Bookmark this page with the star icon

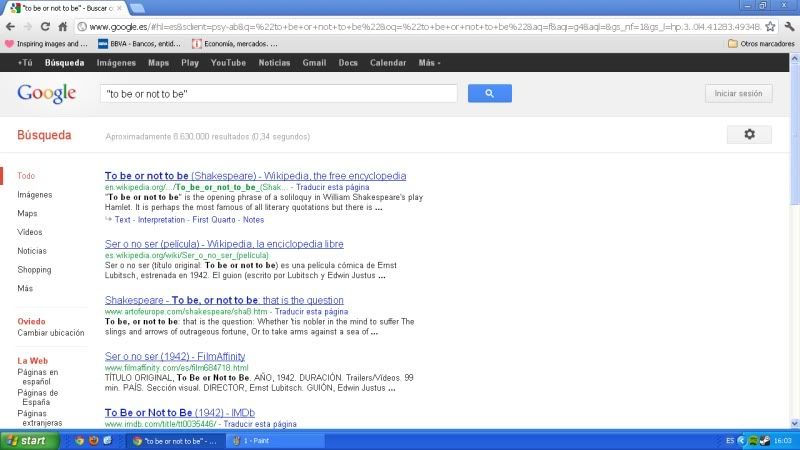point(770,27)
